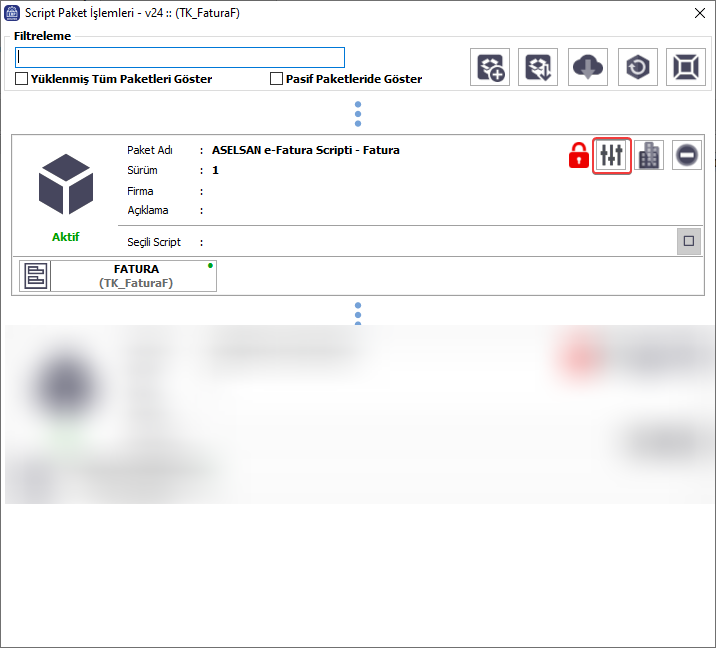Click into the Filtreleme text field
Image resolution: width=716 pixels, height=648 pixels.
pos(180,57)
